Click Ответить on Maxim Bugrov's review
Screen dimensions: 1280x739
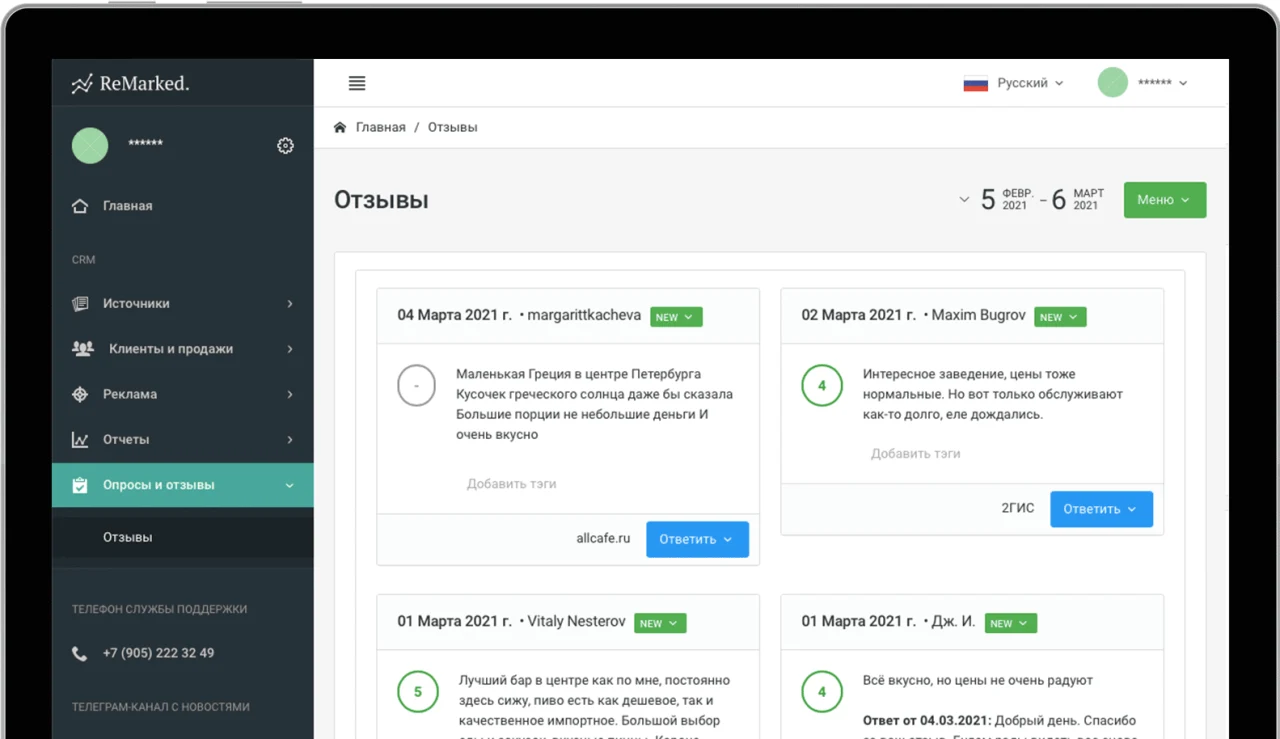(x=1101, y=509)
